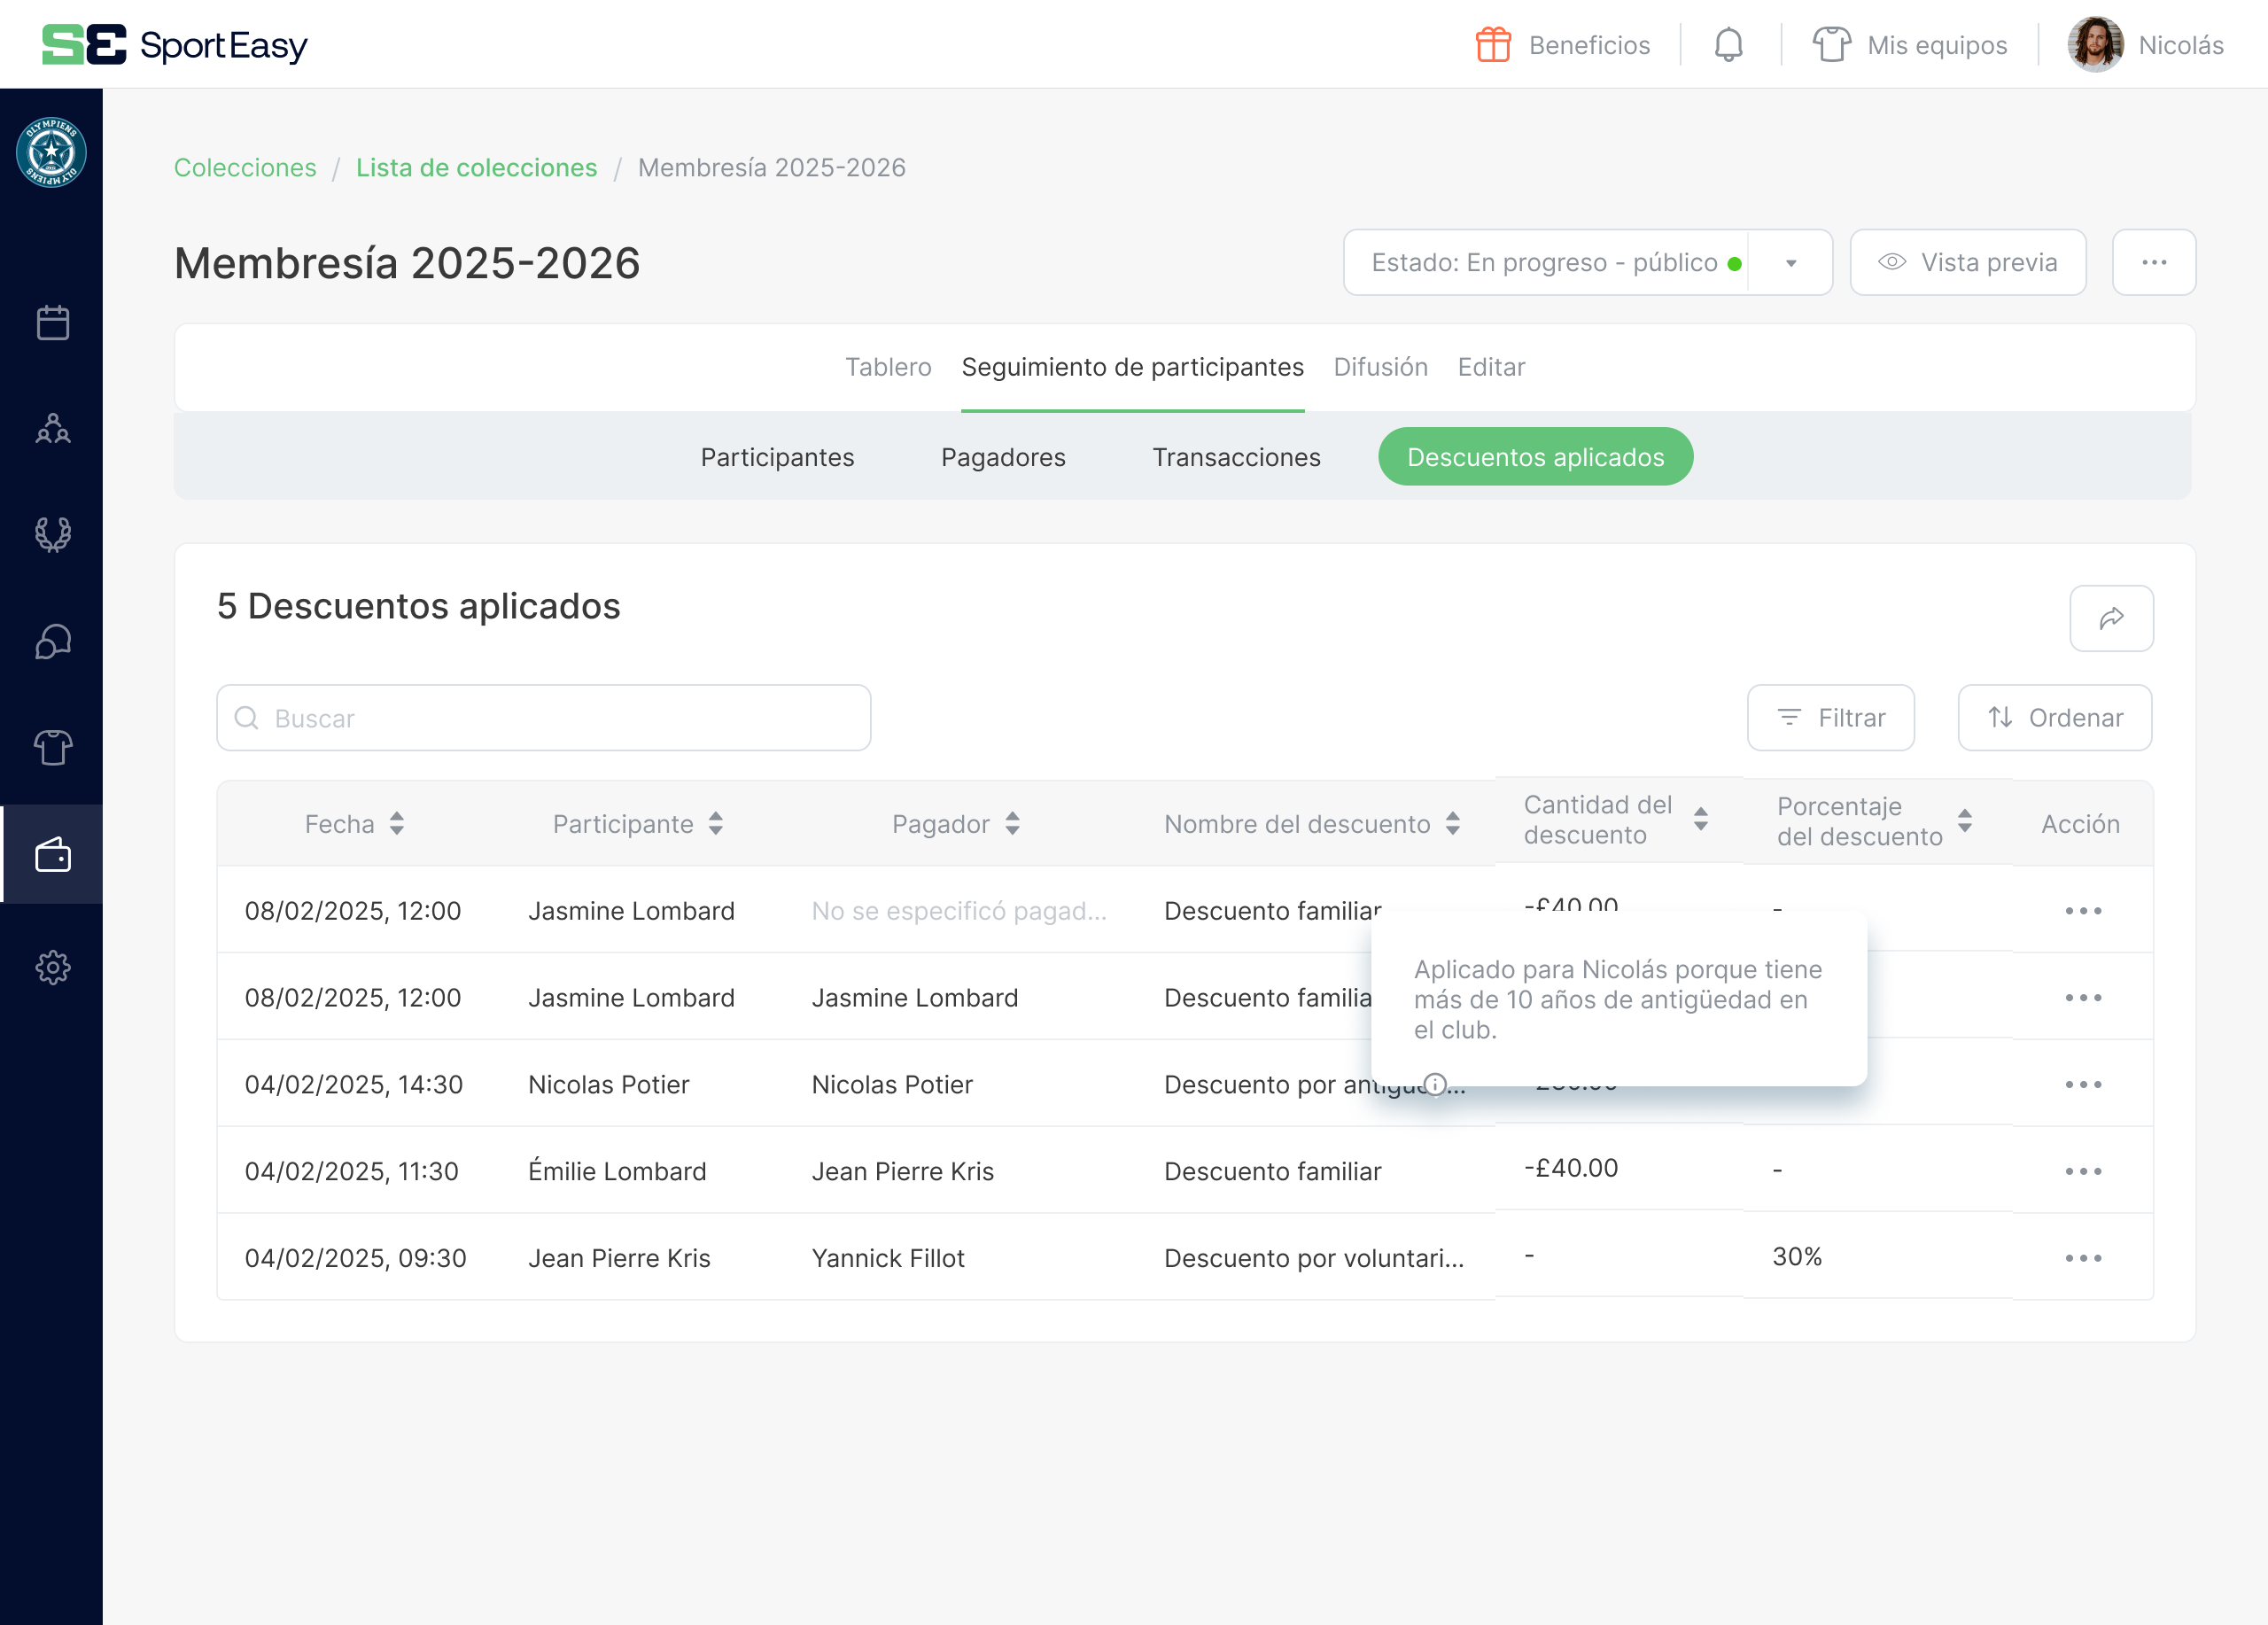Screen dimensions: 2268x1625
Task: Open the laurel championship sidebar icon
Action: pyautogui.click(x=52, y=535)
